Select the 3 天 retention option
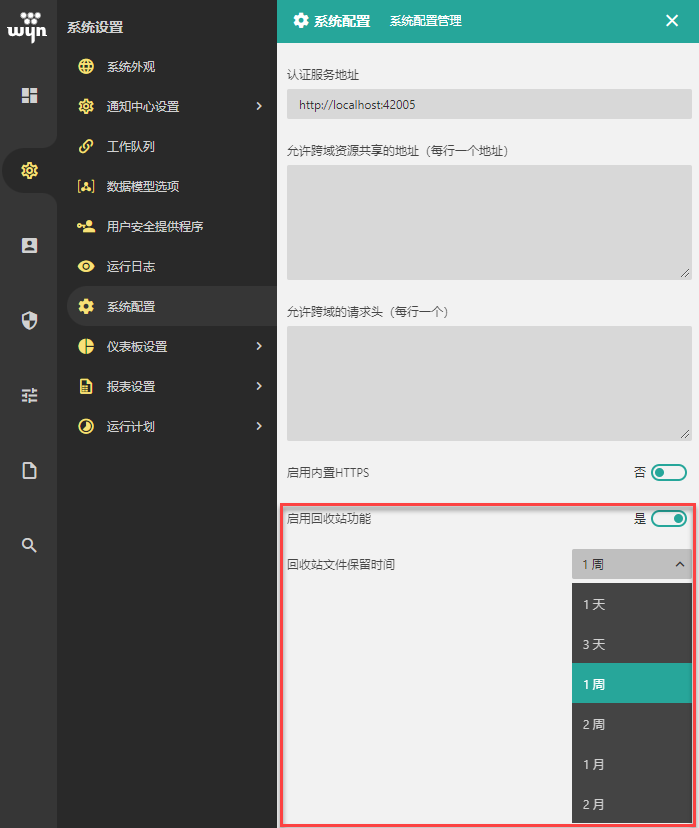 click(632, 644)
